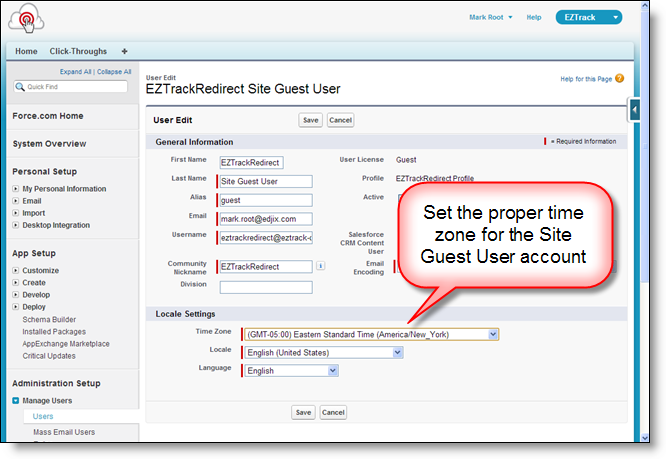Image resolution: width=666 pixels, height=459 pixels.
Task: Expand the Customize tree arrow
Action: [x=16, y=271]
